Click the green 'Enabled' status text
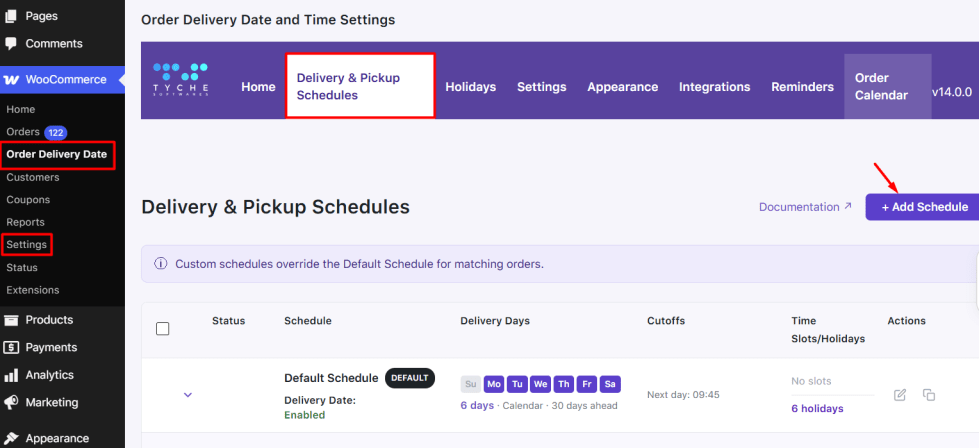Image resolution: width=979 pixels, height=448 pixels. [305, 415]
